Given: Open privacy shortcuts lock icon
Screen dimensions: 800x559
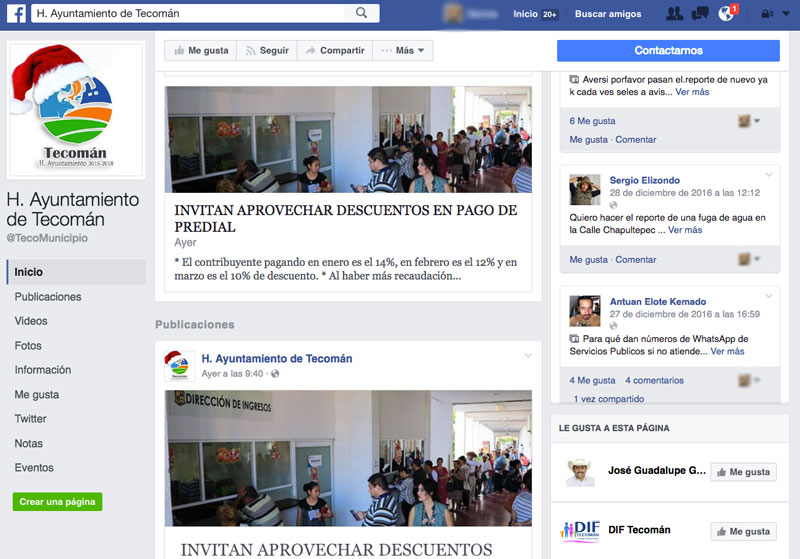Looking at the screenshot, I should [767, 14].
